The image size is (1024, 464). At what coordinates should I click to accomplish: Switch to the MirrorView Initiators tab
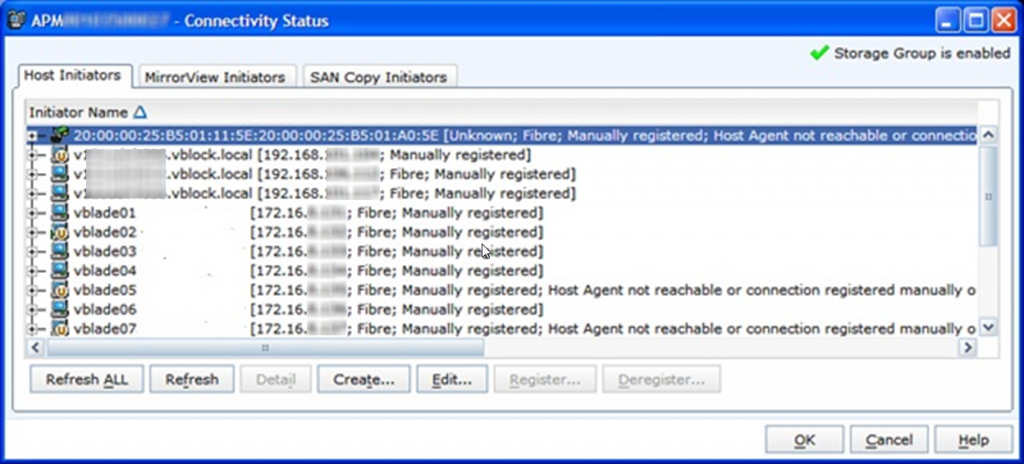click(x=215, y=77)
